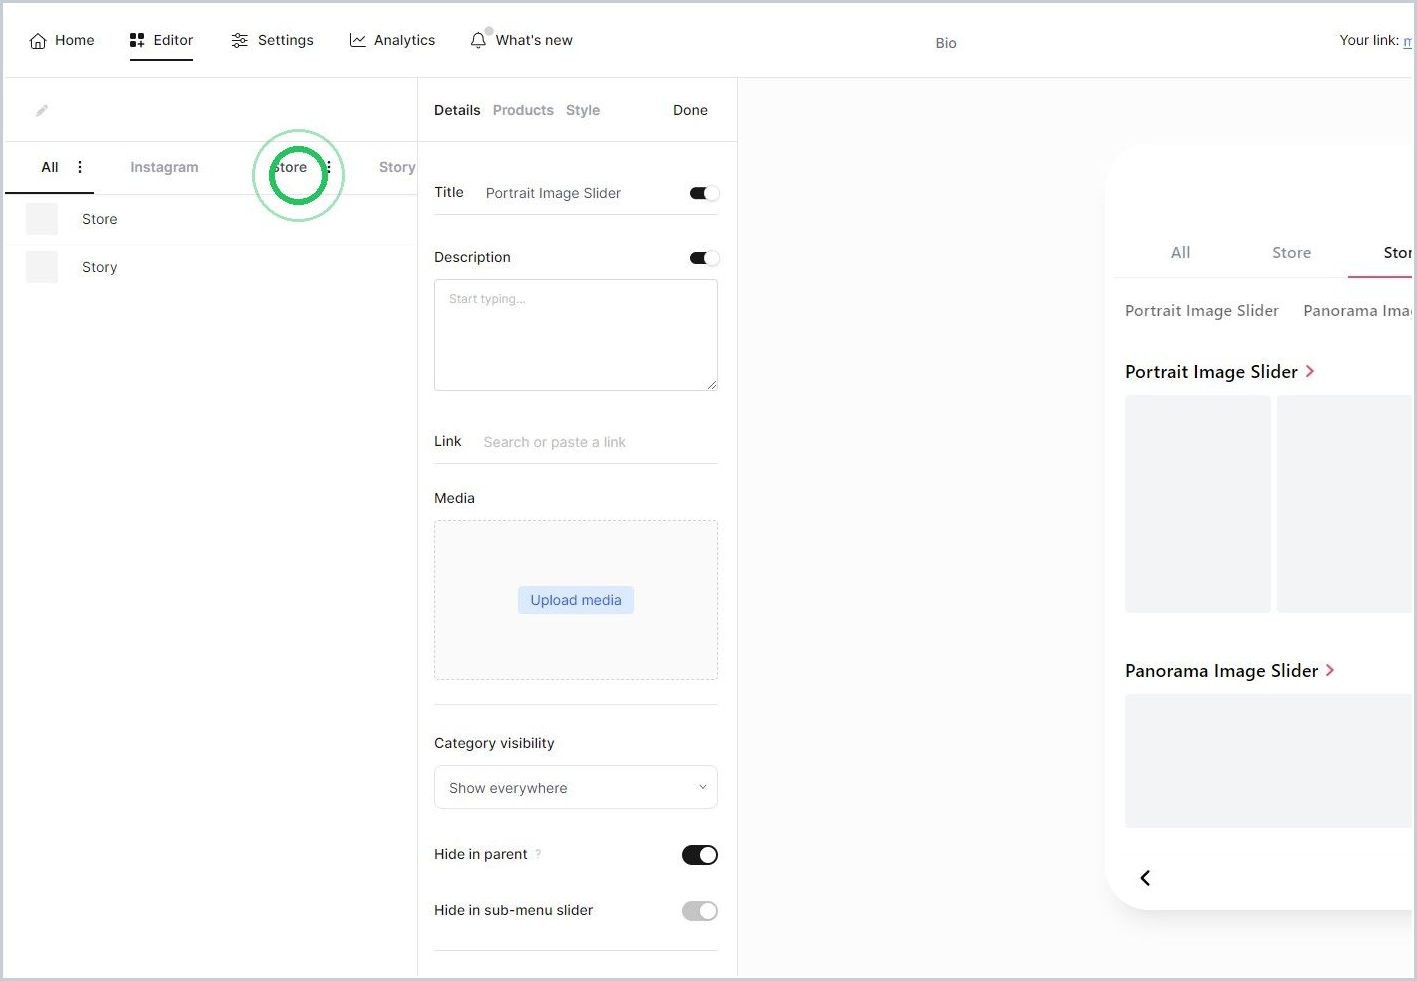
Task: Click the red arrow beside Panorama Image Slider heading
Action: coord(1330,670)
